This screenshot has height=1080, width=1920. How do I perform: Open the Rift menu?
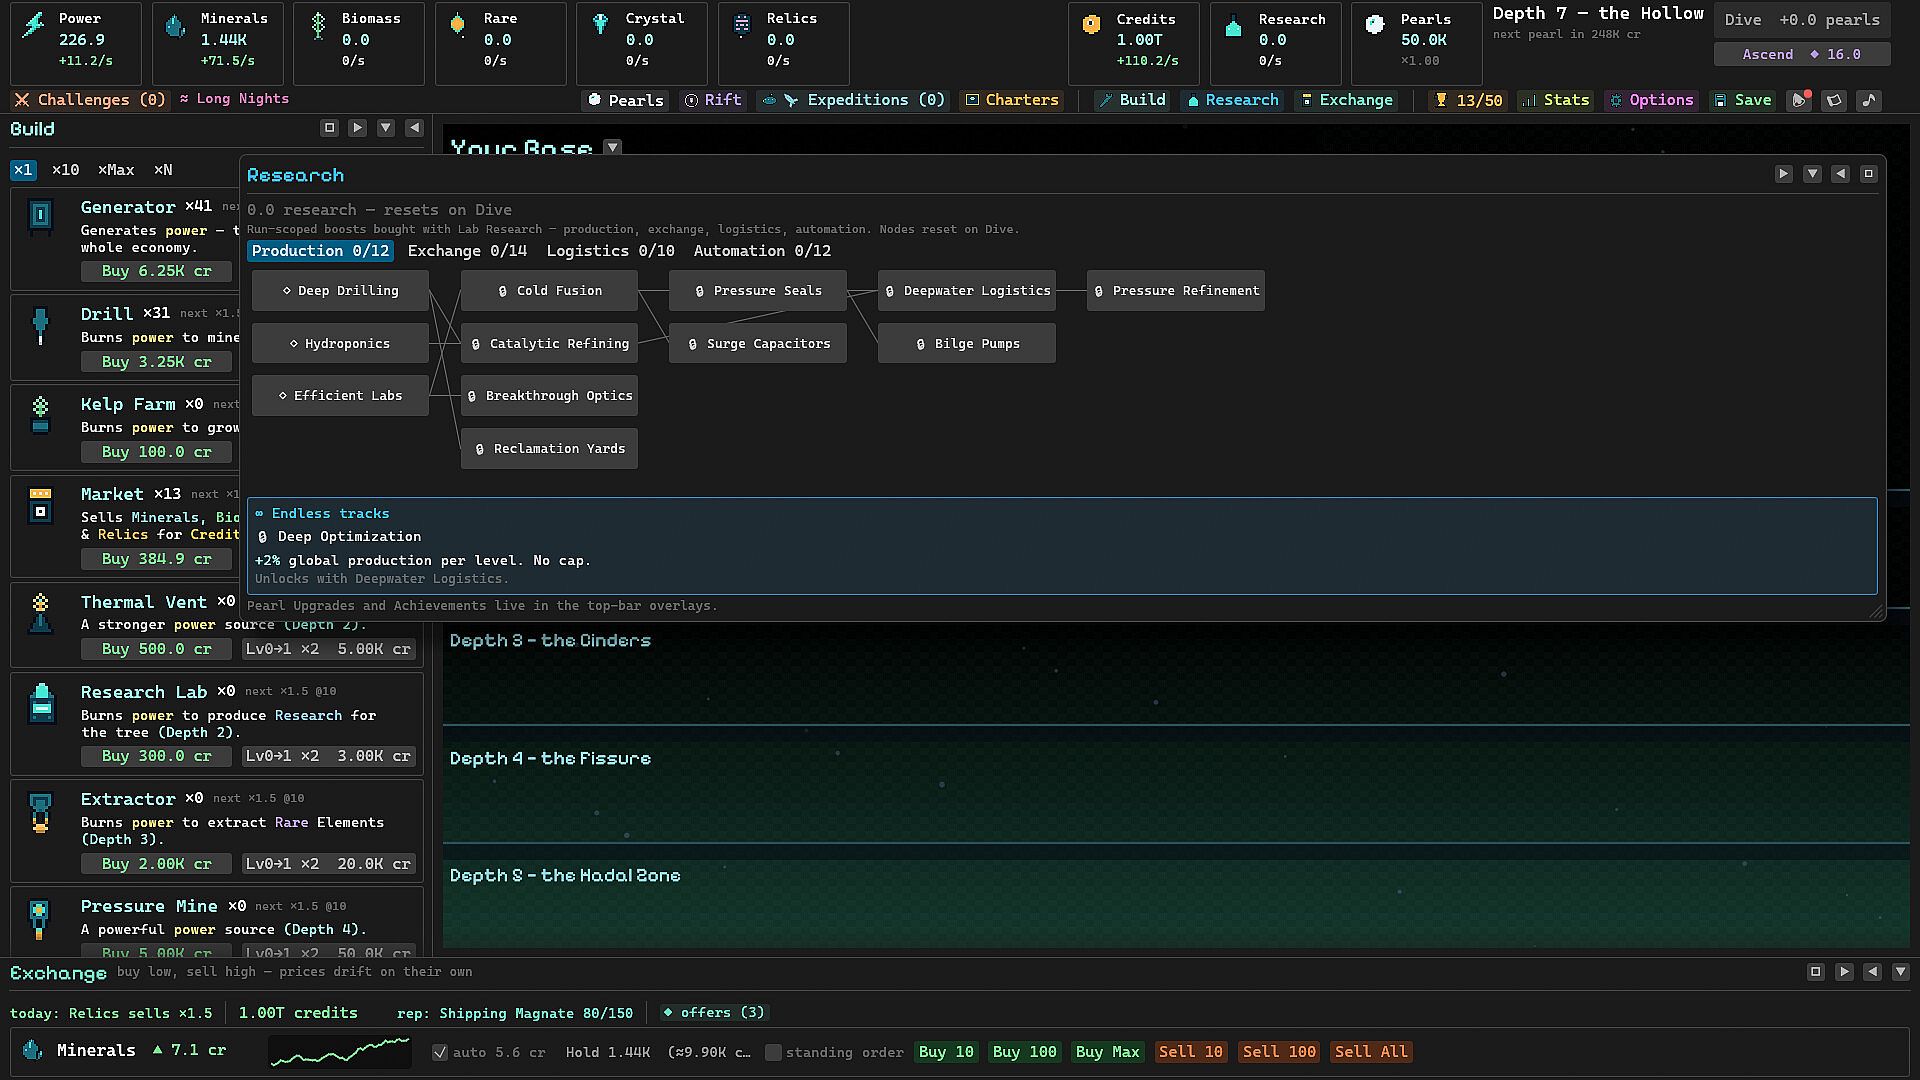[x=712, y=100]
